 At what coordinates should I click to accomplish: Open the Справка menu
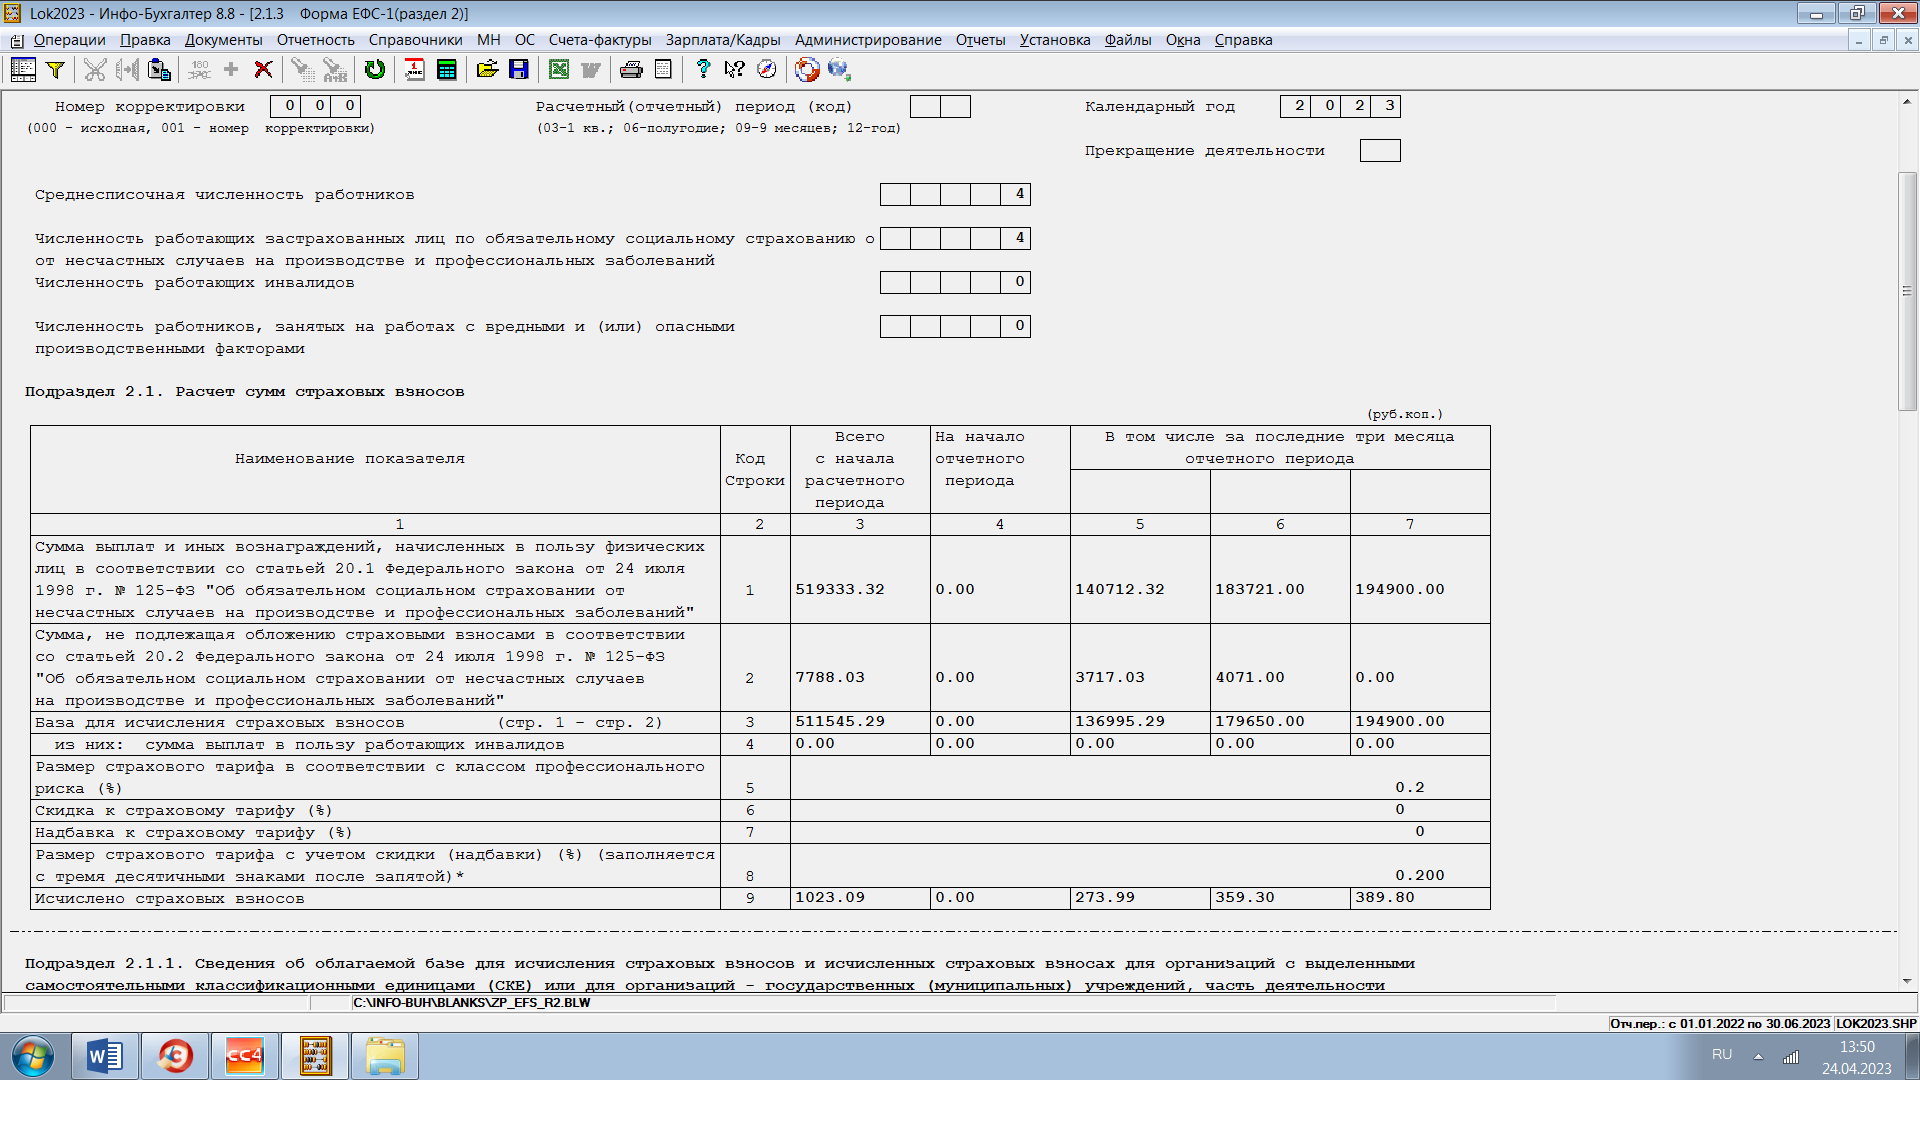click(x=1243, y=40)
